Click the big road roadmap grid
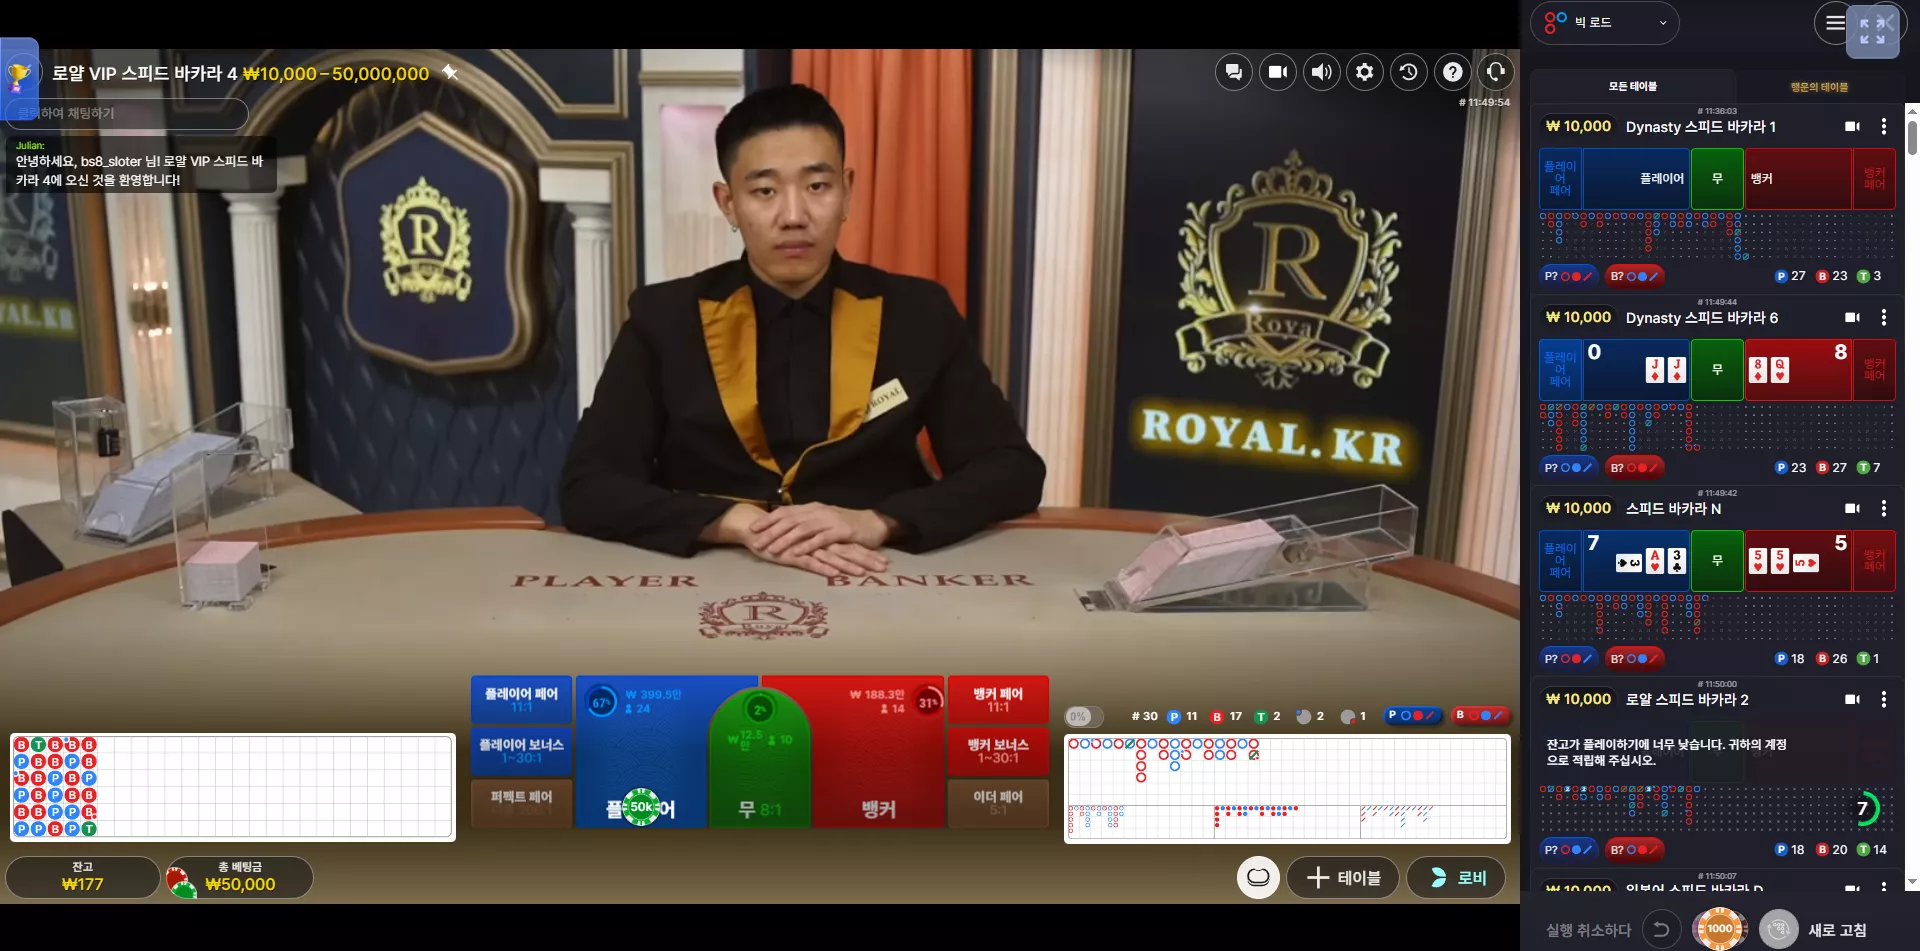This screenshot has width=1920, height=951. coord(1287,770)
